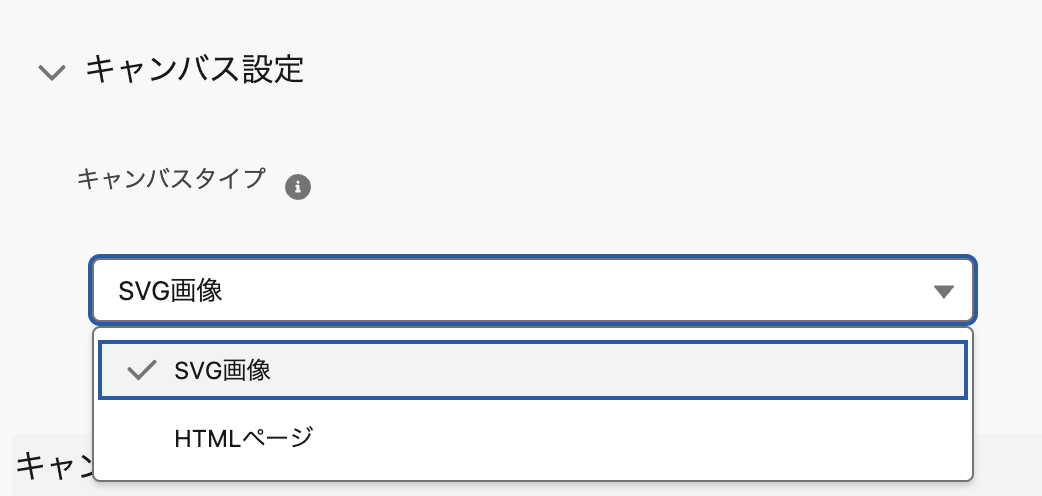Choose the HTMLページ option
Image resolution: width=1042 pixels, height=496 pixels.
(243, 437)
